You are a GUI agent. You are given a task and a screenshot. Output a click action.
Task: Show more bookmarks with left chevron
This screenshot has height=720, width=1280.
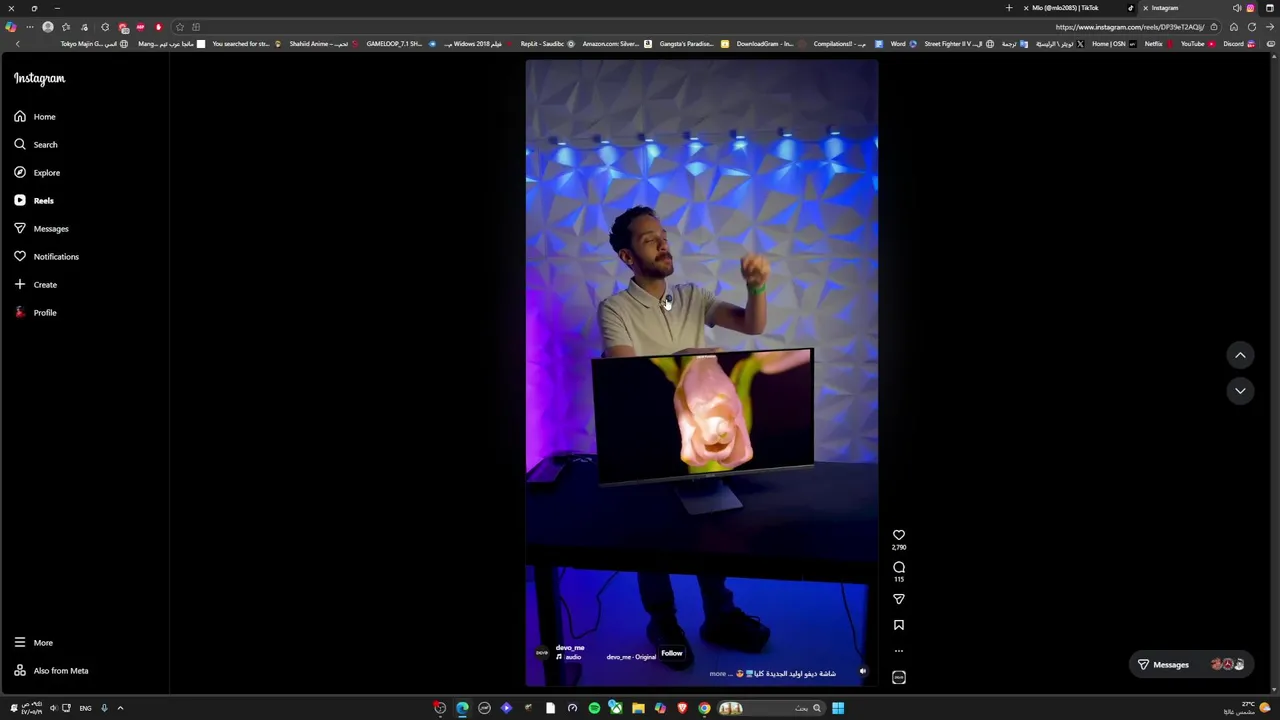(17, 44)
